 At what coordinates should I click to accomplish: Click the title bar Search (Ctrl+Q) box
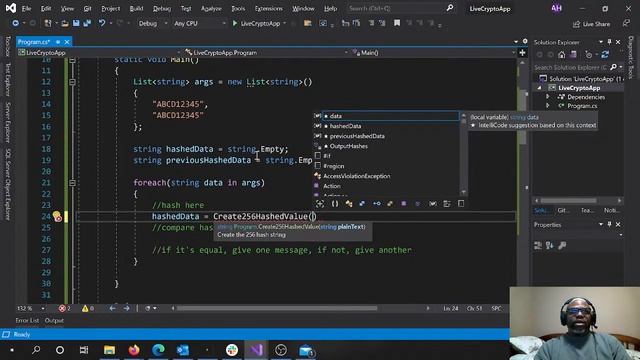click(x=400, y=8)
